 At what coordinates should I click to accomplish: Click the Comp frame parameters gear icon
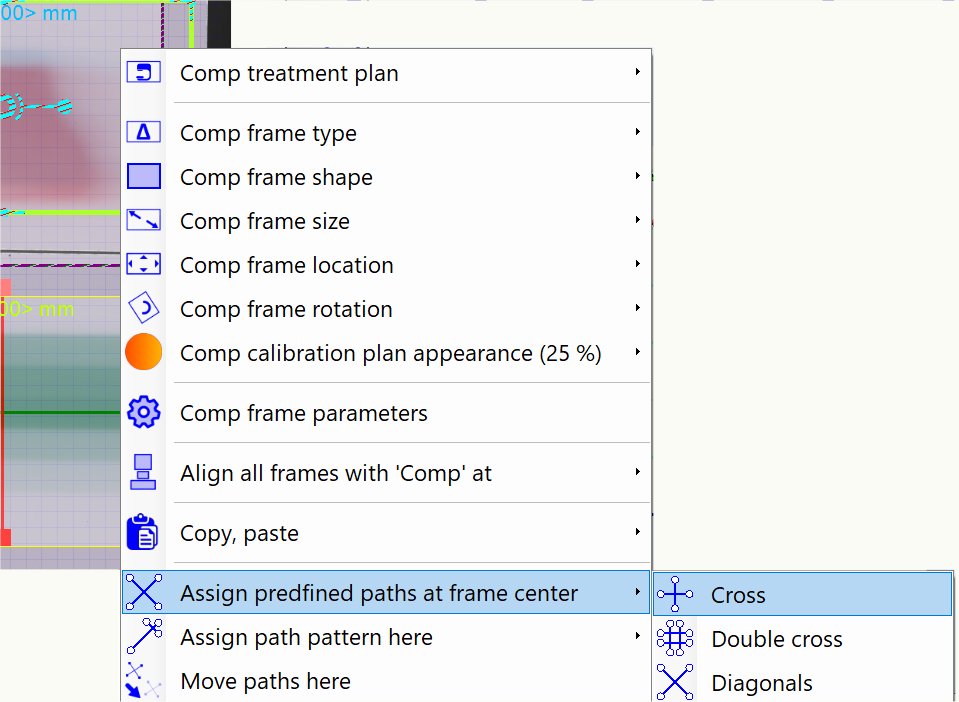tap(144, 413)
